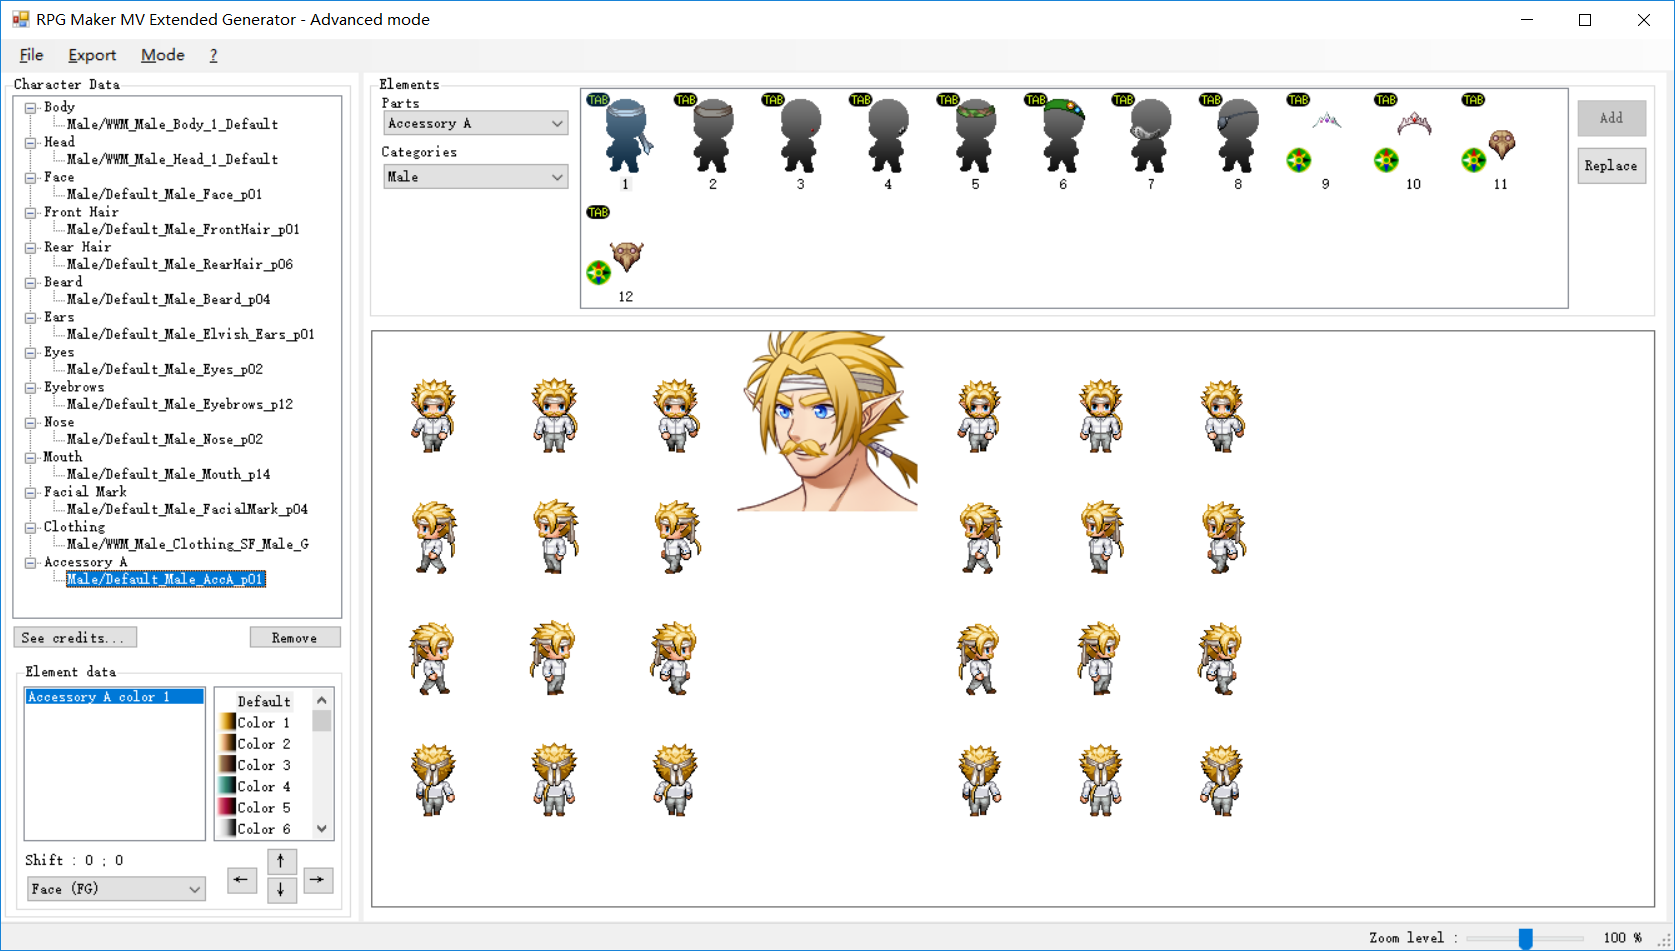Select accessory element 9 silver tiara

coord(1327,121)
